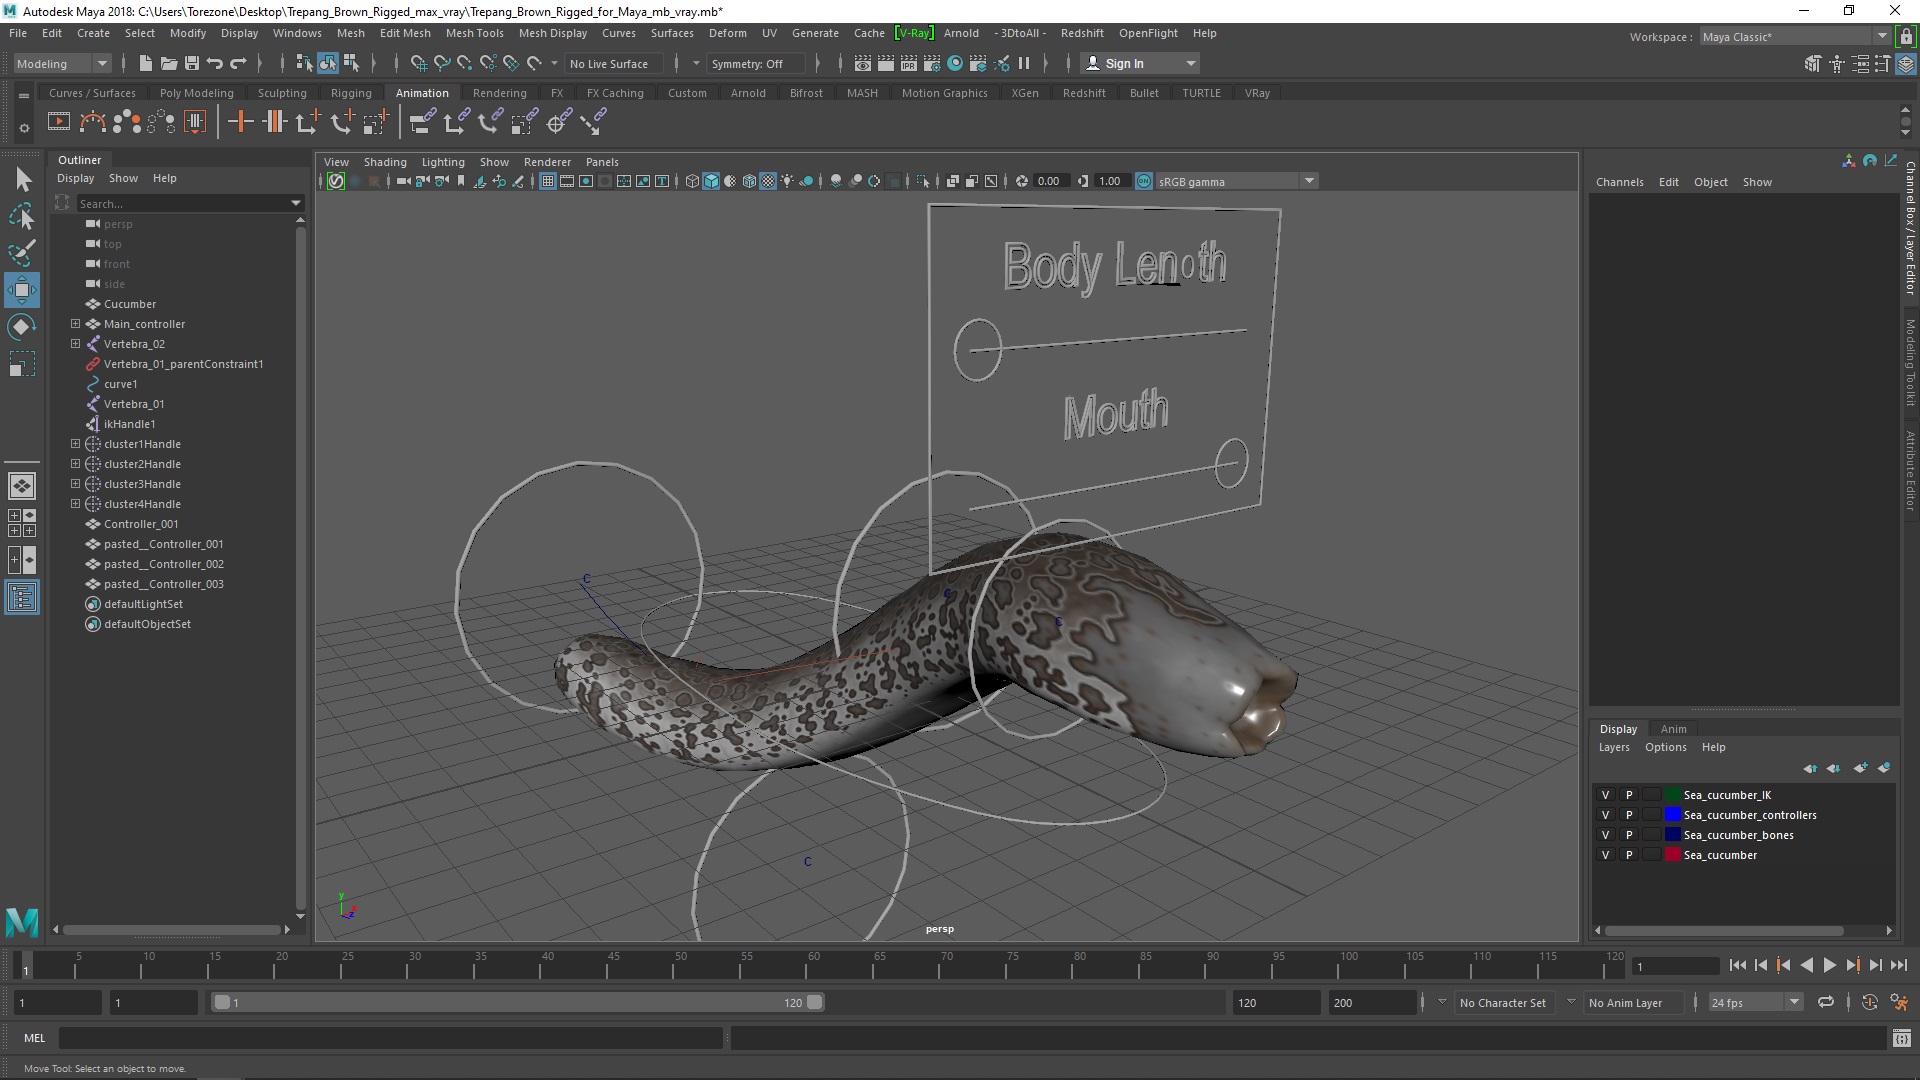Viewport: 1920px width, 1080px height.
Task: Open the Sign In dropdown
Action: [x=1140, y=63]
